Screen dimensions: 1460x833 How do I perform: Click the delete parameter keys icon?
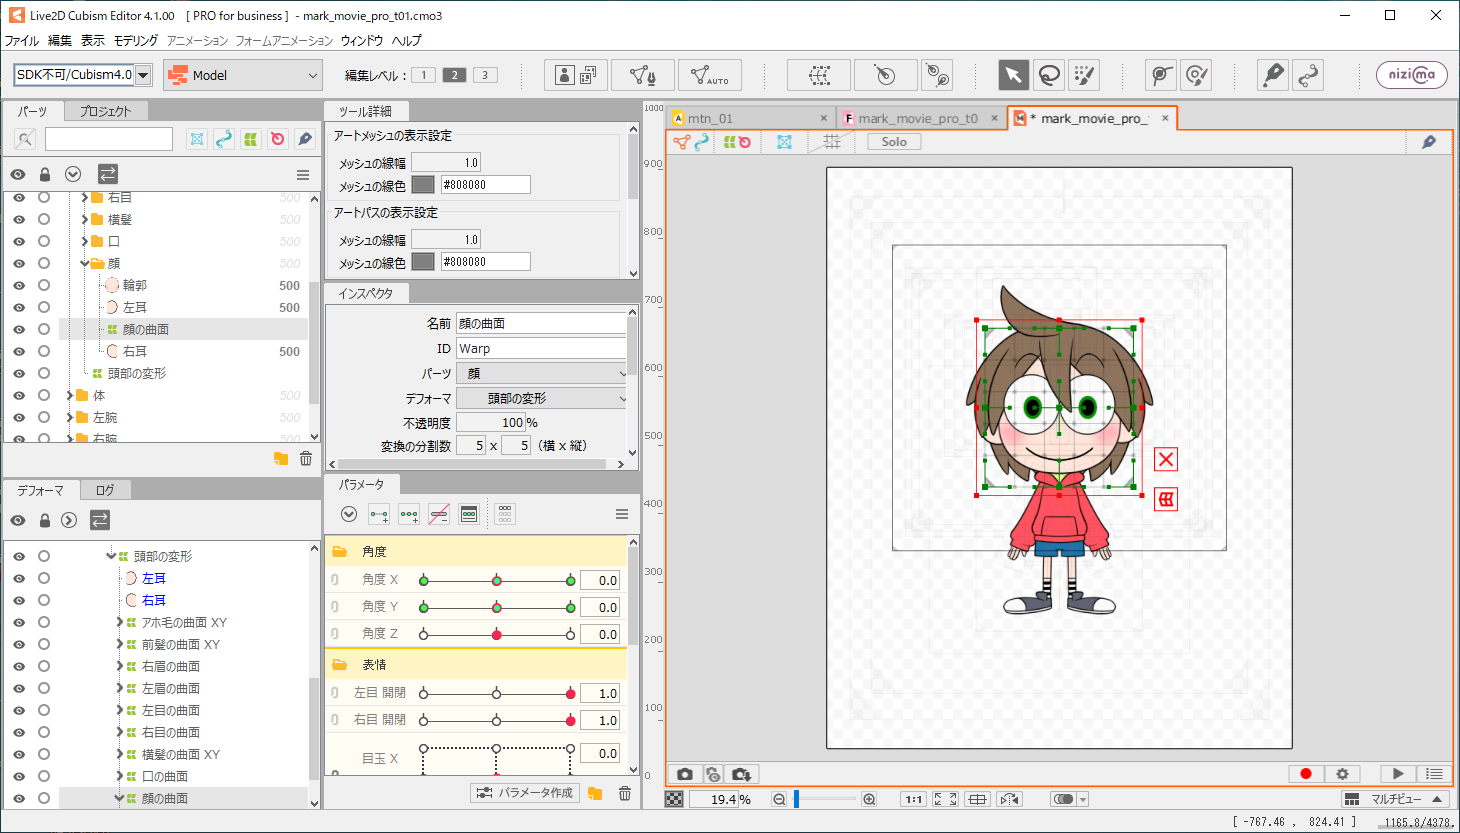pyautogui.click(x=439, y=514)
